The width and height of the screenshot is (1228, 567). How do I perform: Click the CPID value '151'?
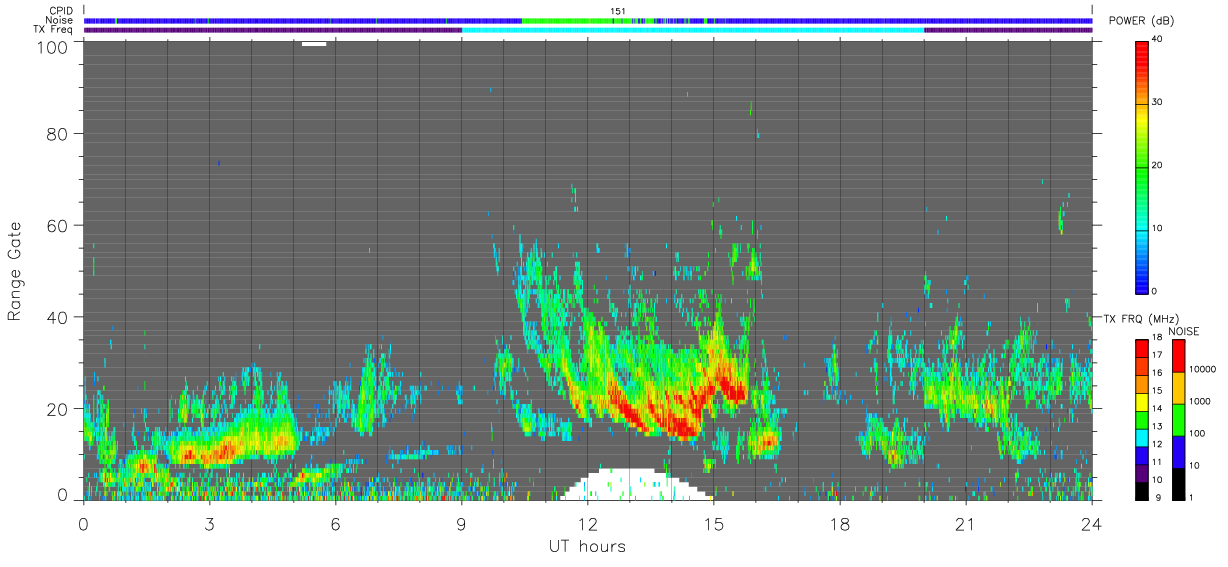(618, 11)
